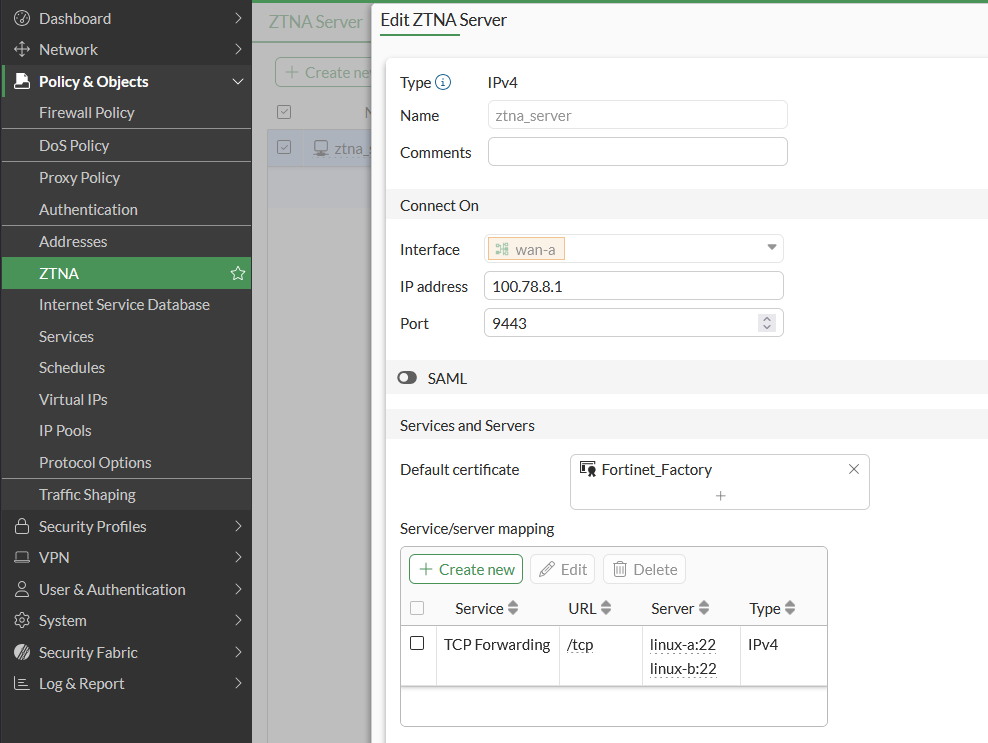988x743 pixels.
Task: Click the IP address input field
Action: 633,286
